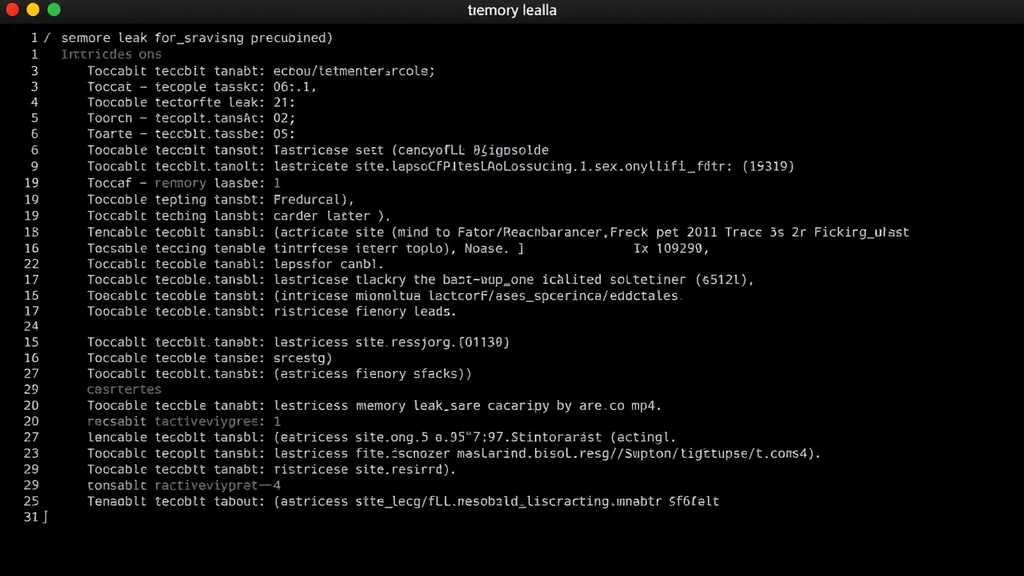This screenshot has width=1024, height=576.
Task: Click the line 'Toccat – tecople tasskc'
Action: (175, 87)
